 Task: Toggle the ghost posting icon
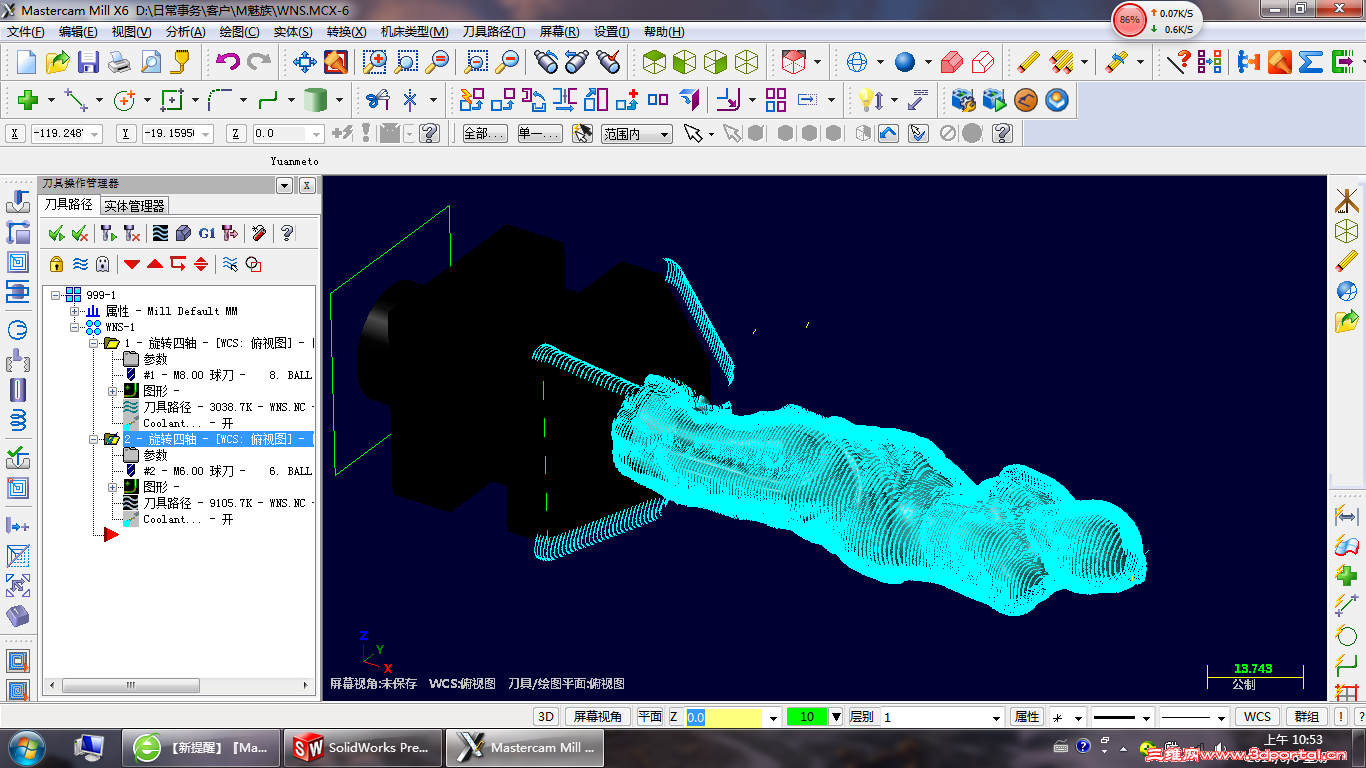[x=102, y=264]
